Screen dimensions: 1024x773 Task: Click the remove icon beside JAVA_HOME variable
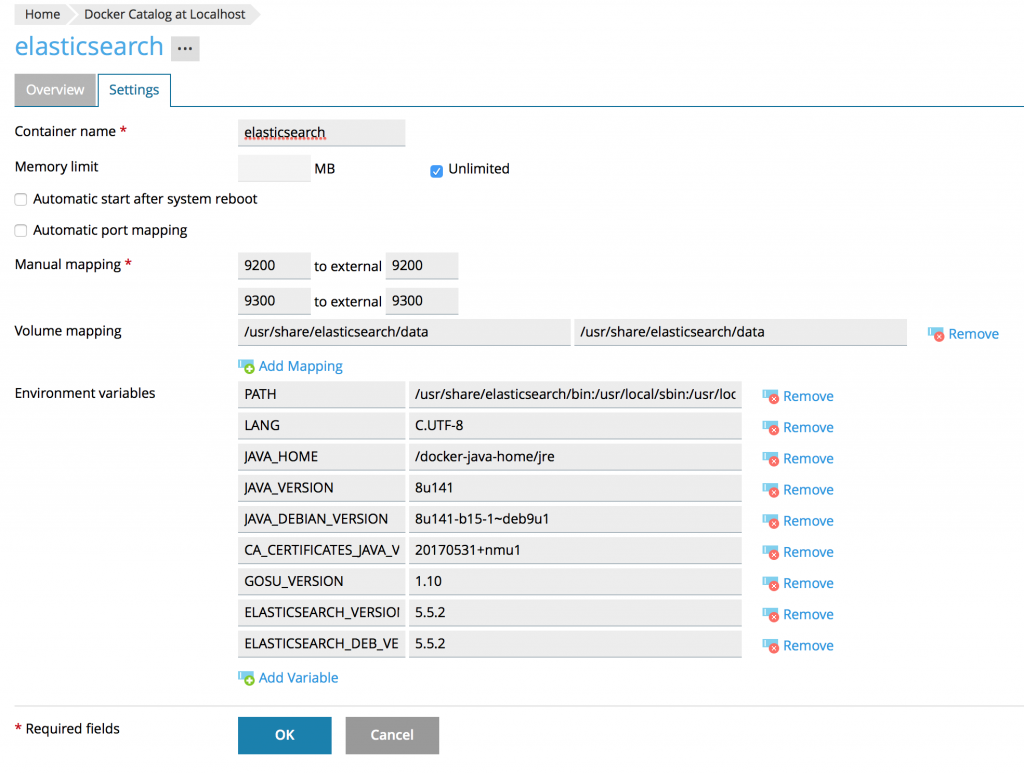pyautogui.click(x=771, y=459)
